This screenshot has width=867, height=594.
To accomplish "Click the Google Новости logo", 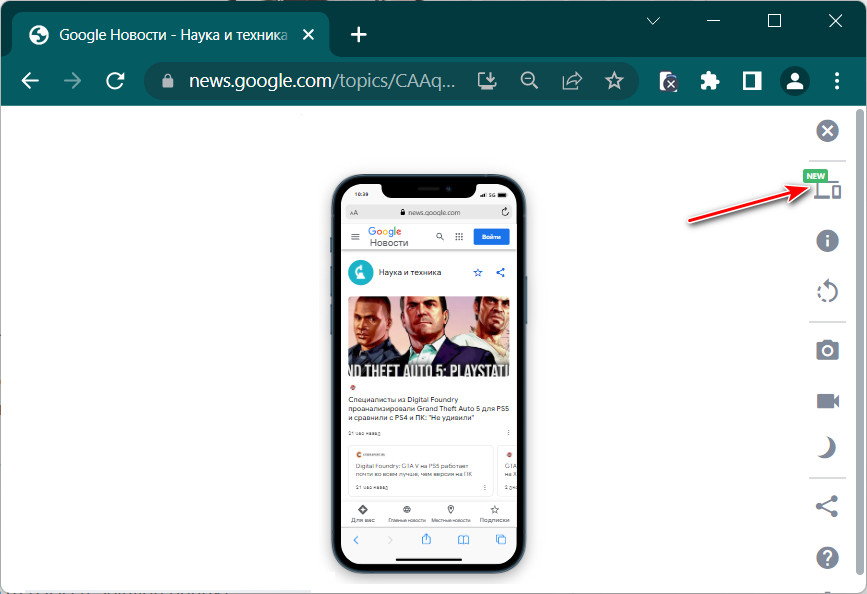I will coord(388,237).
